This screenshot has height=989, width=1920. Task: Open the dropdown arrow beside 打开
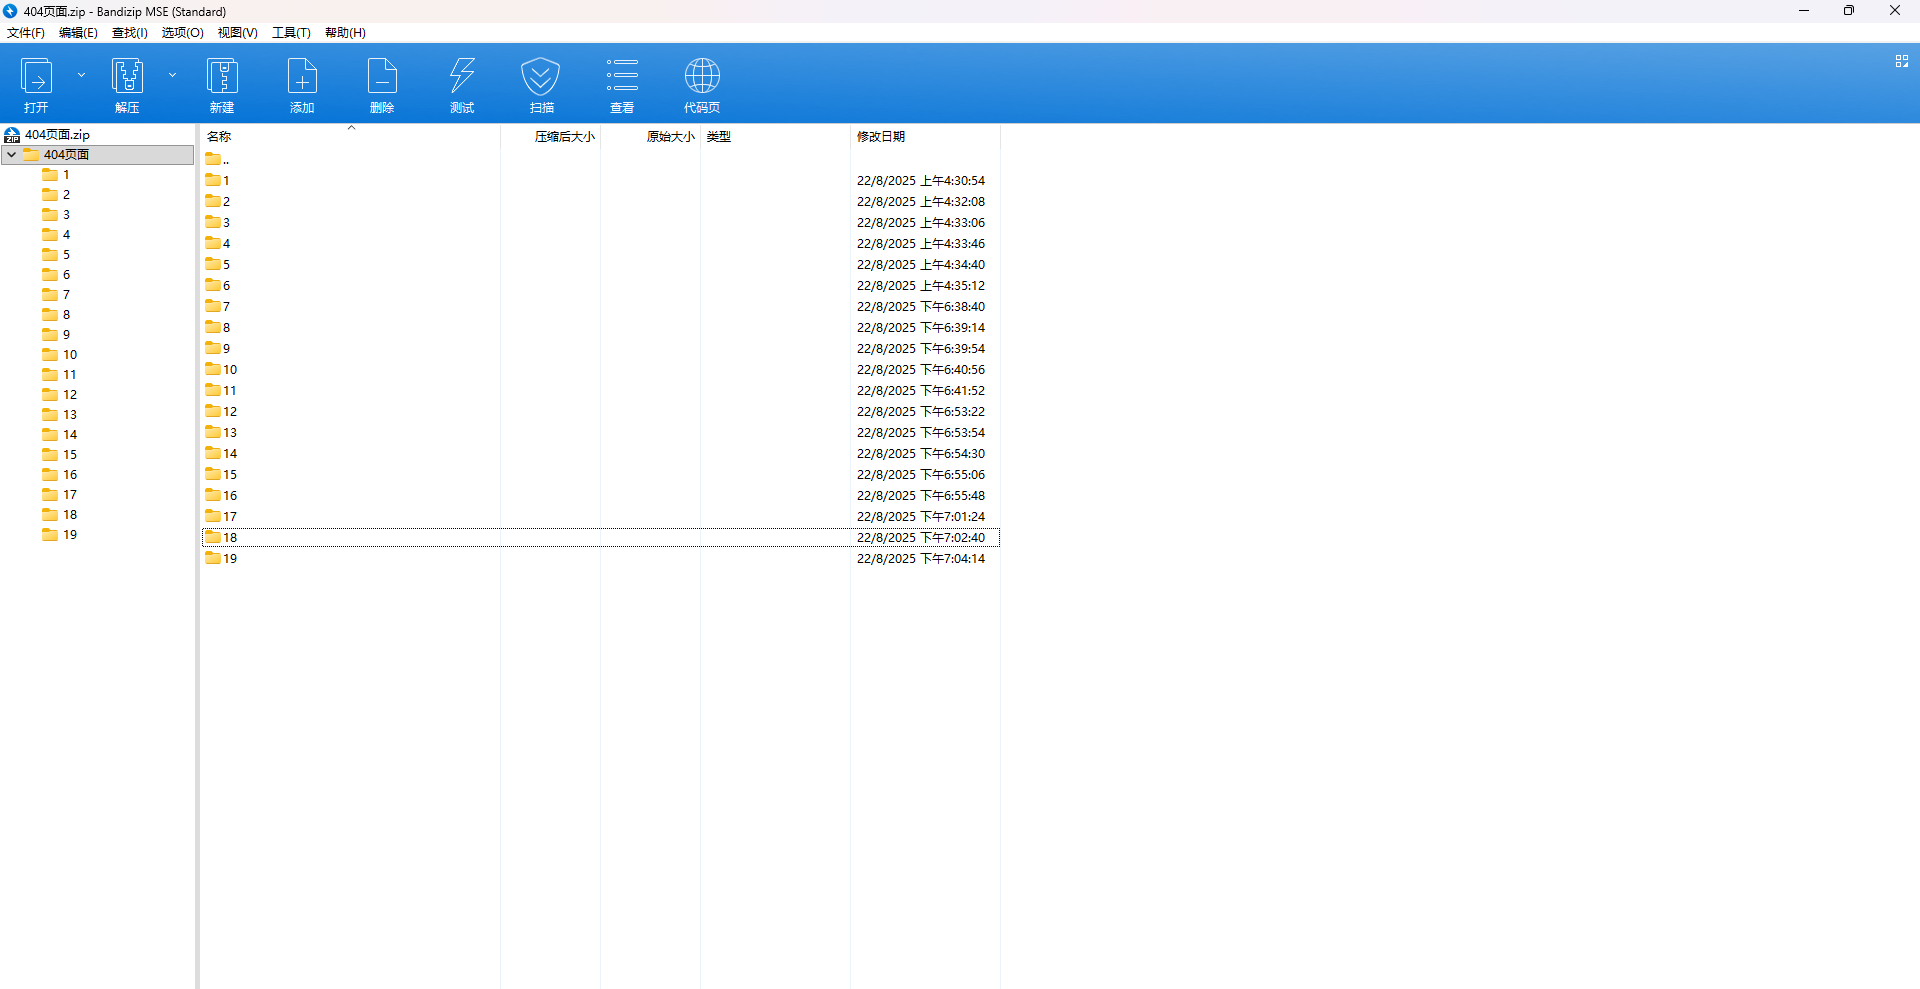pos(82,75)
